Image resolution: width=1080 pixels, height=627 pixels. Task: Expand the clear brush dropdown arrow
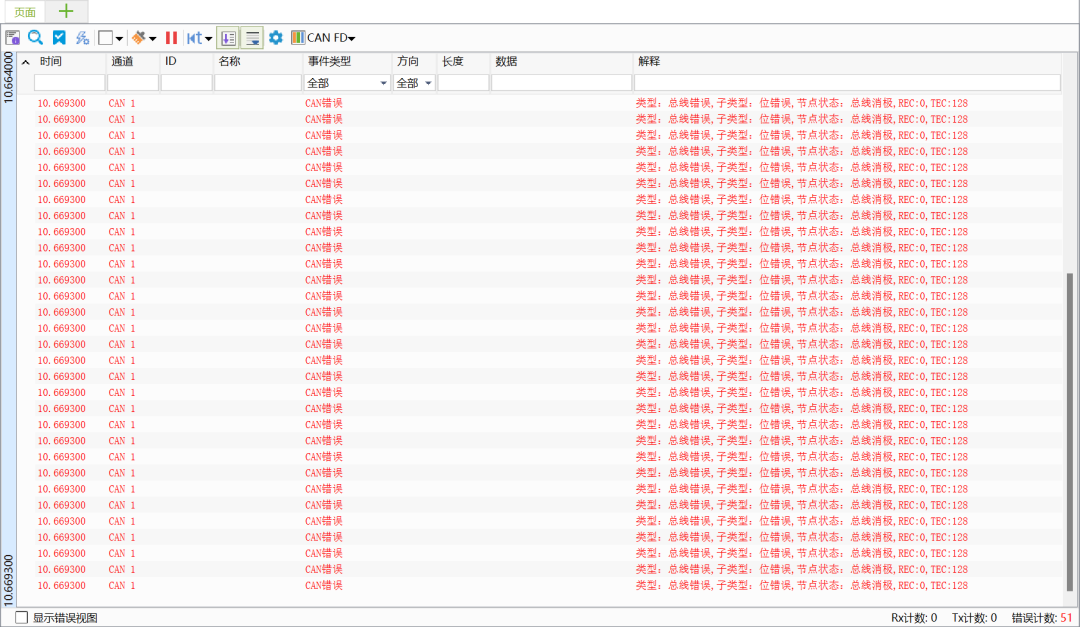[152, 39]
